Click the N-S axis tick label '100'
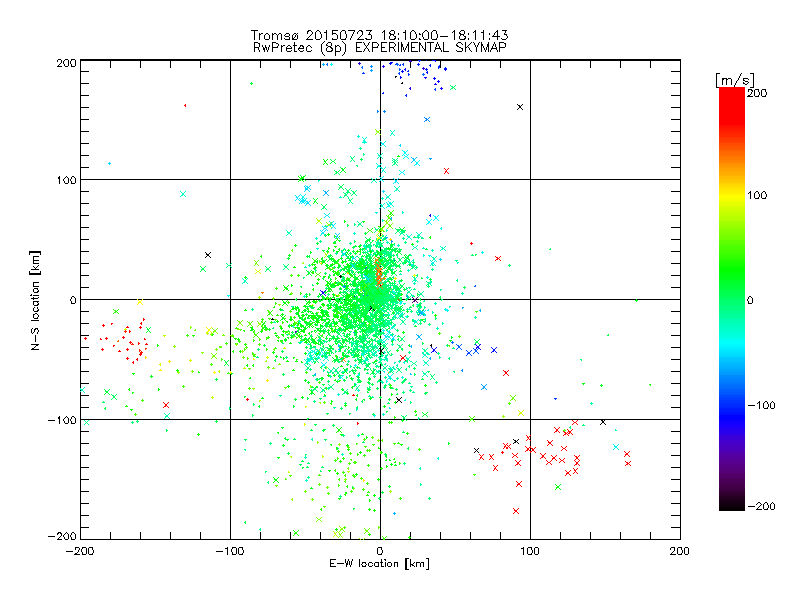 (66, 180)
